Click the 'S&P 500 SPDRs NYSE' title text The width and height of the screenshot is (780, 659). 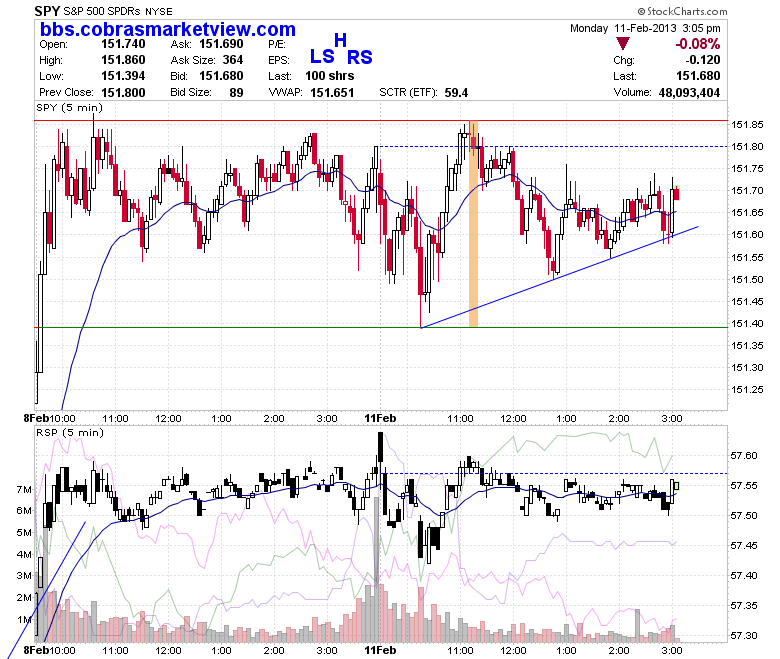pos(118,11)
